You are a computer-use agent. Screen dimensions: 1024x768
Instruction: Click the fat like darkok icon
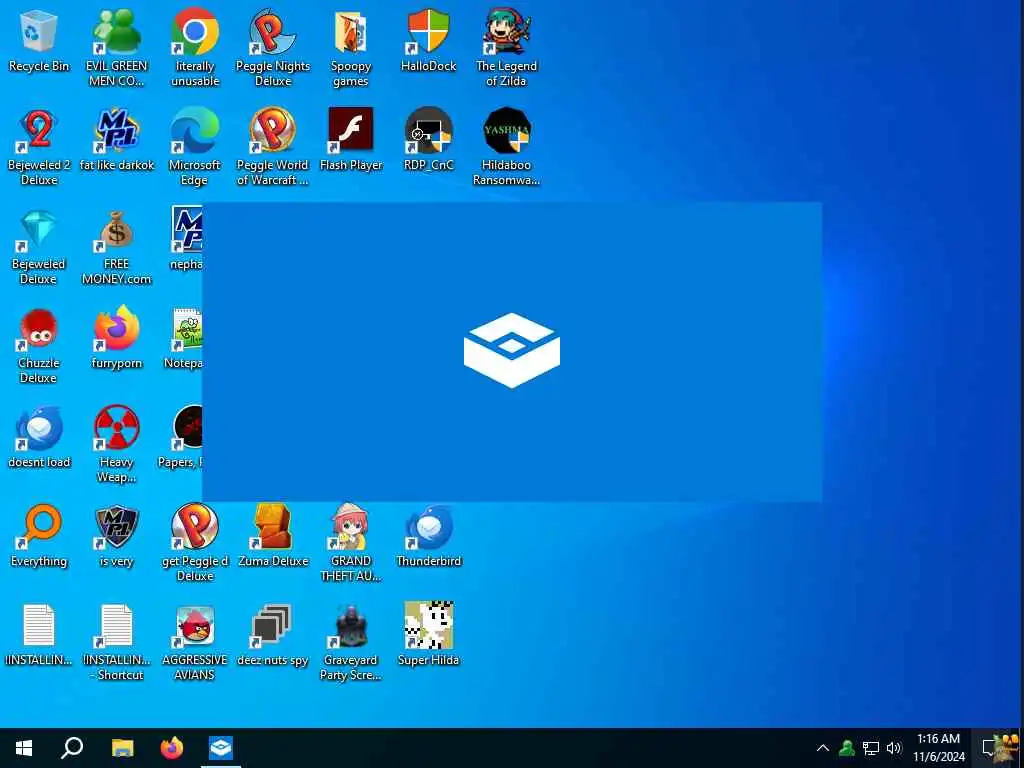[116, 140]
